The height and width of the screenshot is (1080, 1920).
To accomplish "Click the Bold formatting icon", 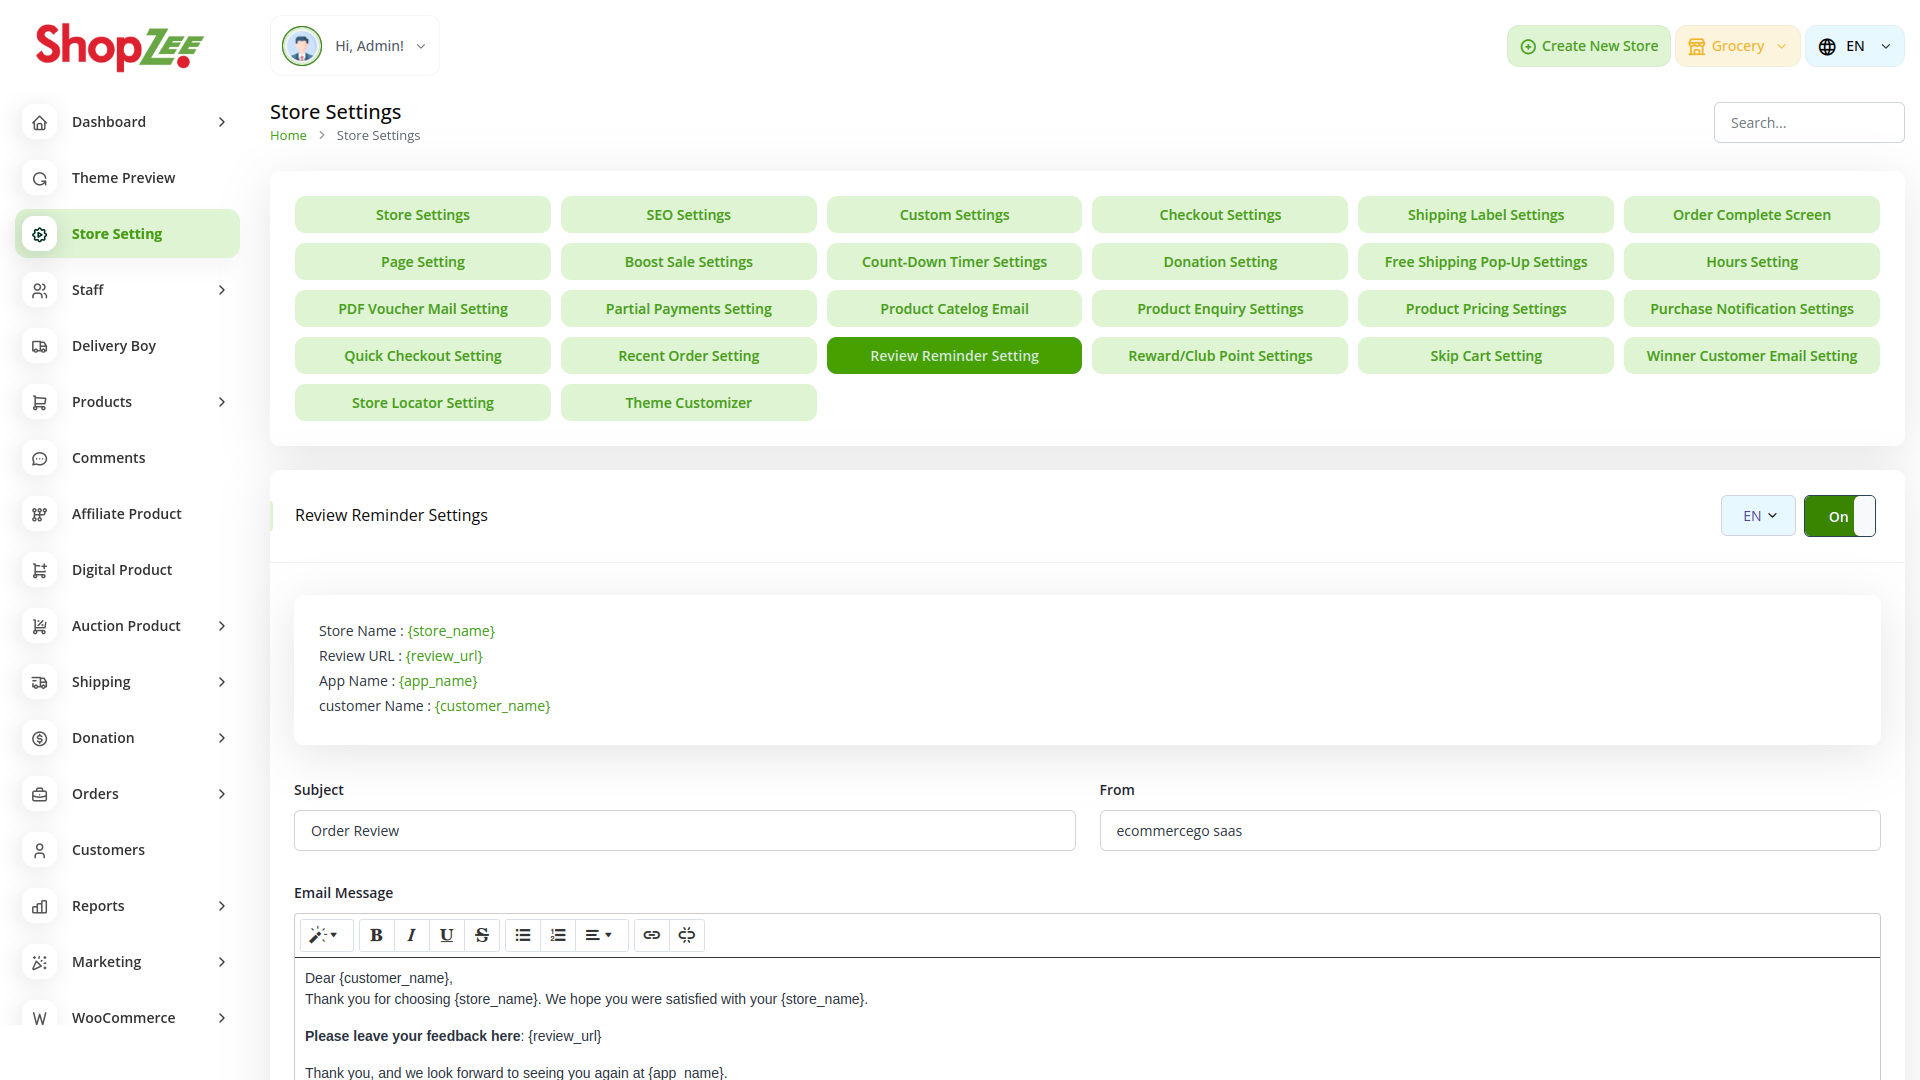I will (x=376, y=935).
